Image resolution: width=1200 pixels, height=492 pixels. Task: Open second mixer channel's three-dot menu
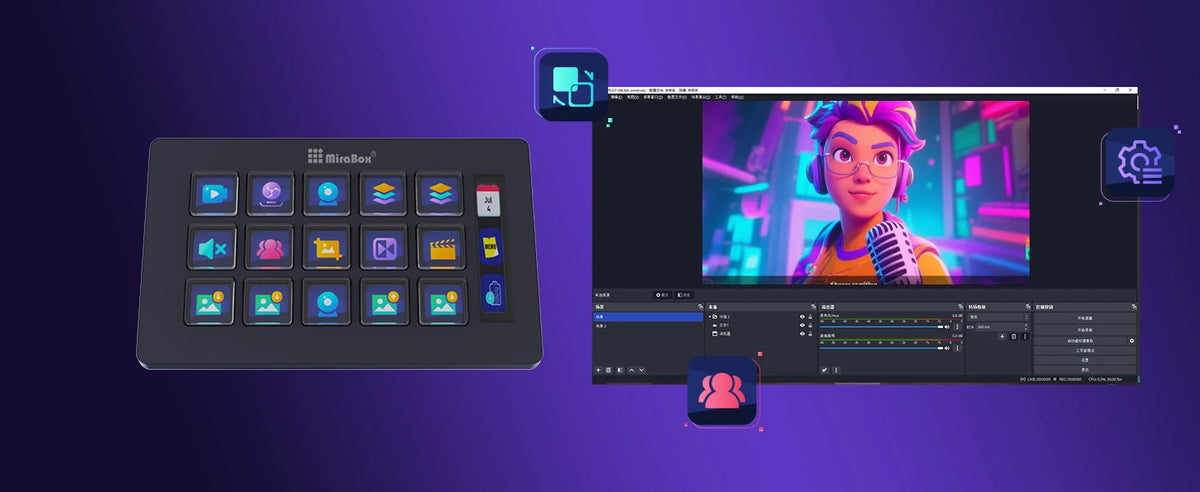(957, 348)
